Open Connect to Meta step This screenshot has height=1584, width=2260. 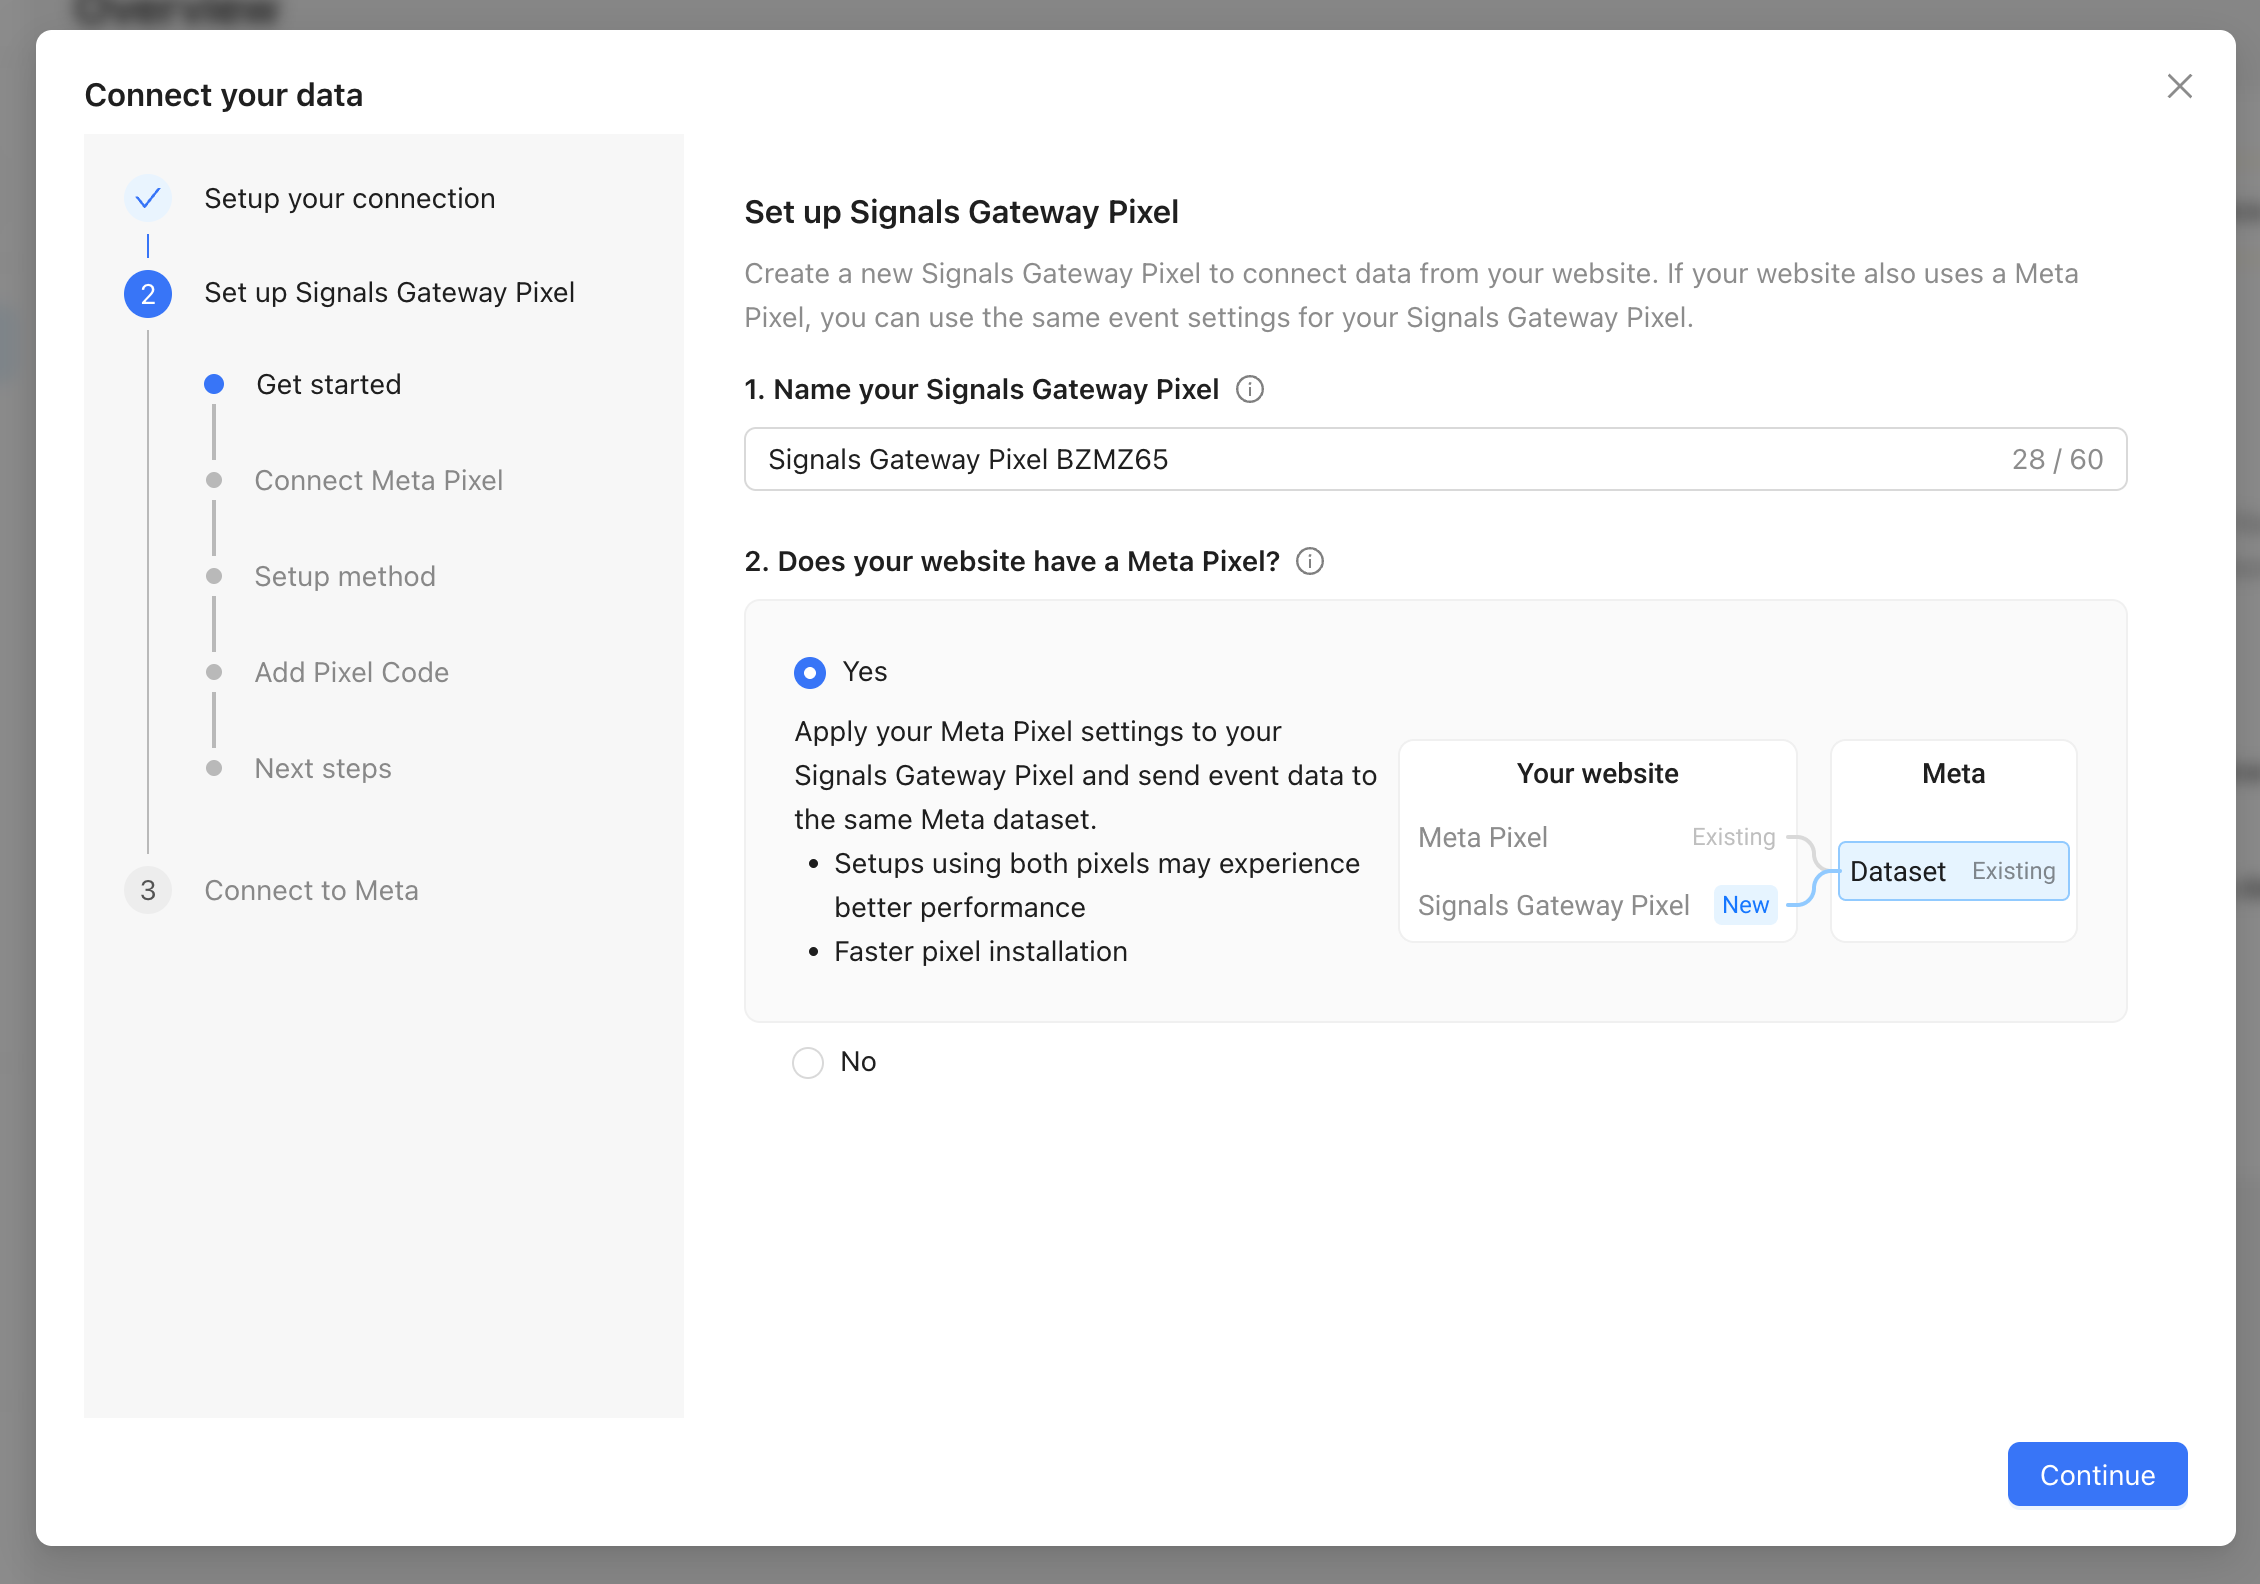click(311, 890)
